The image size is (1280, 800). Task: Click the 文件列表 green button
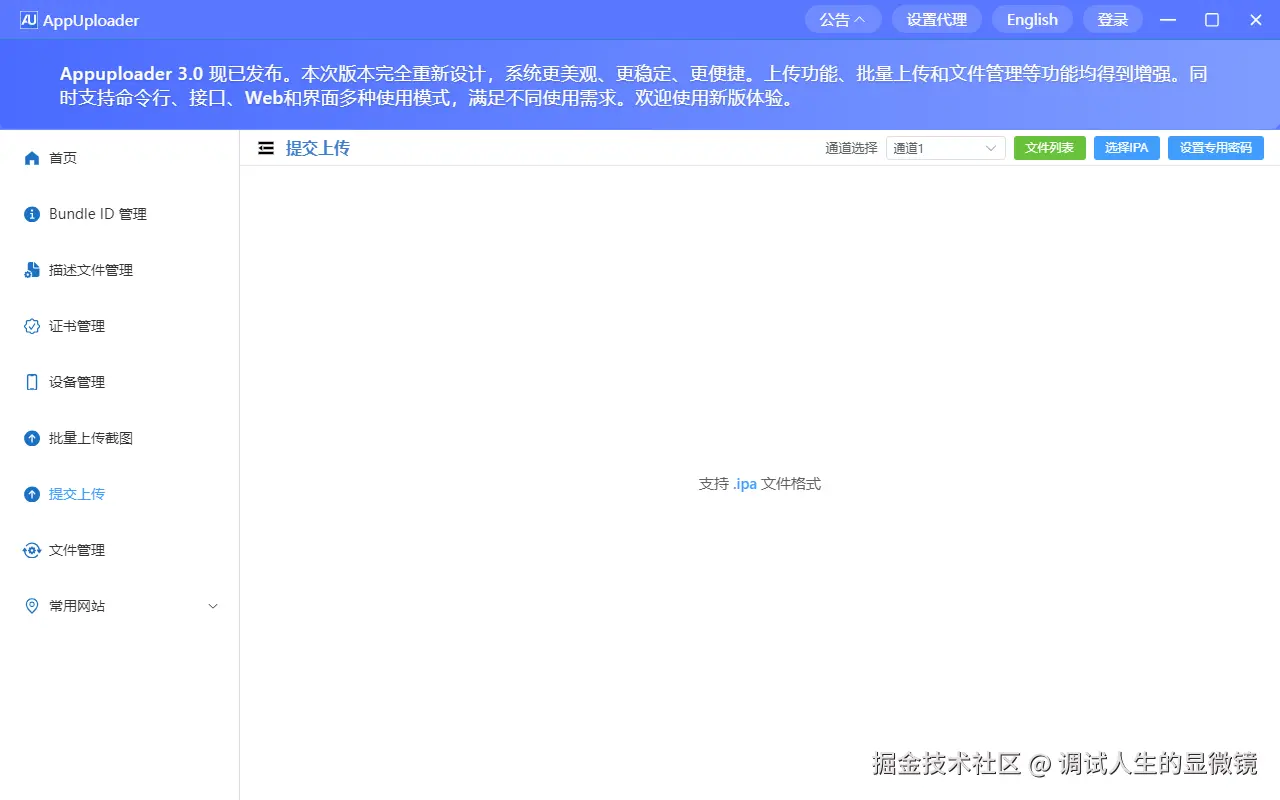pos(1049,147)
